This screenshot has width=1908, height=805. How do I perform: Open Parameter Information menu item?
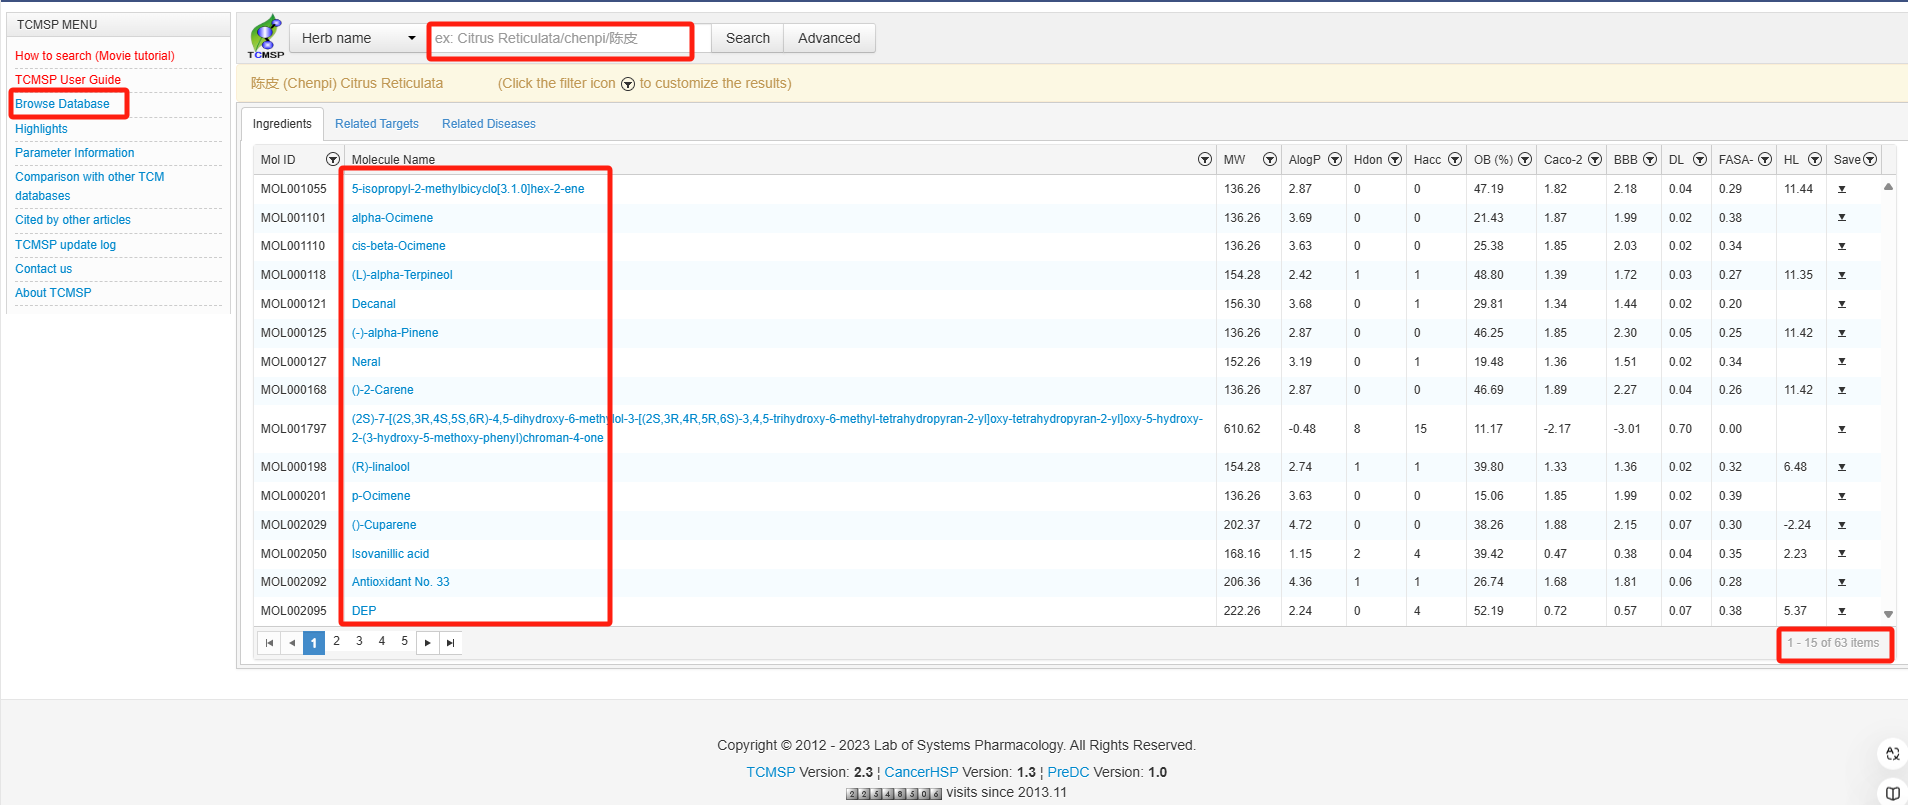pos(75,153)
